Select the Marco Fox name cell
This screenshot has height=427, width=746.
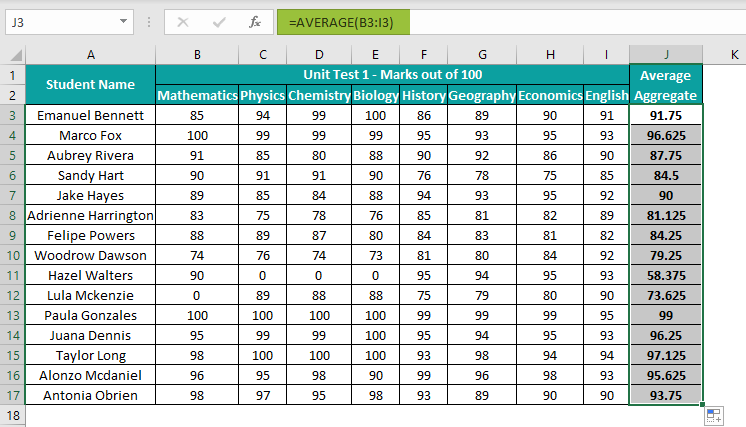point(90,136)
